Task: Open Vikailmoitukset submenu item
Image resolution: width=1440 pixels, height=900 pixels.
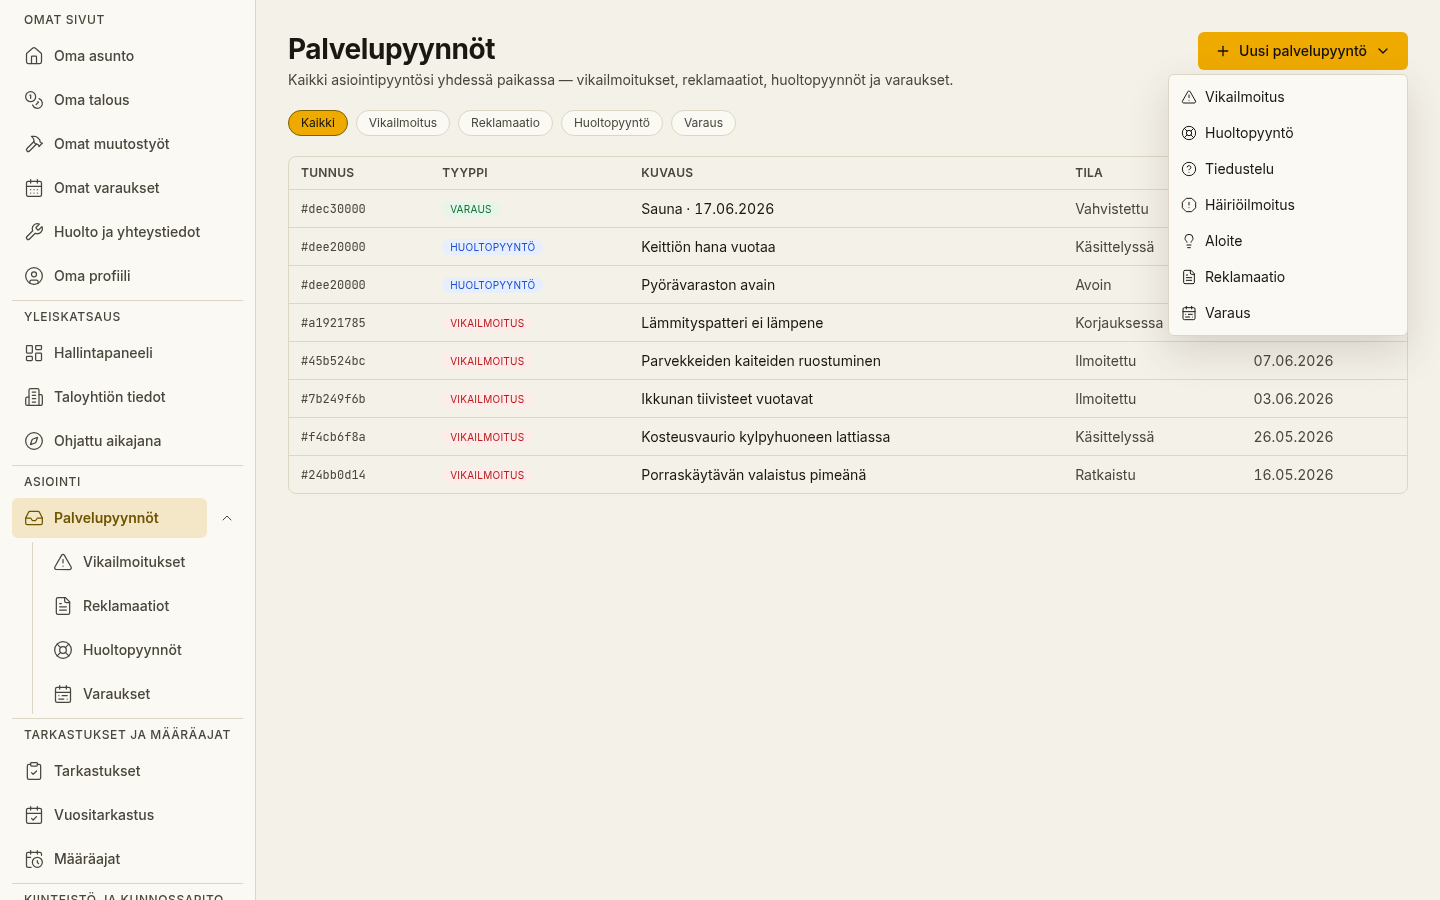Action: click(x=142, y=562)
